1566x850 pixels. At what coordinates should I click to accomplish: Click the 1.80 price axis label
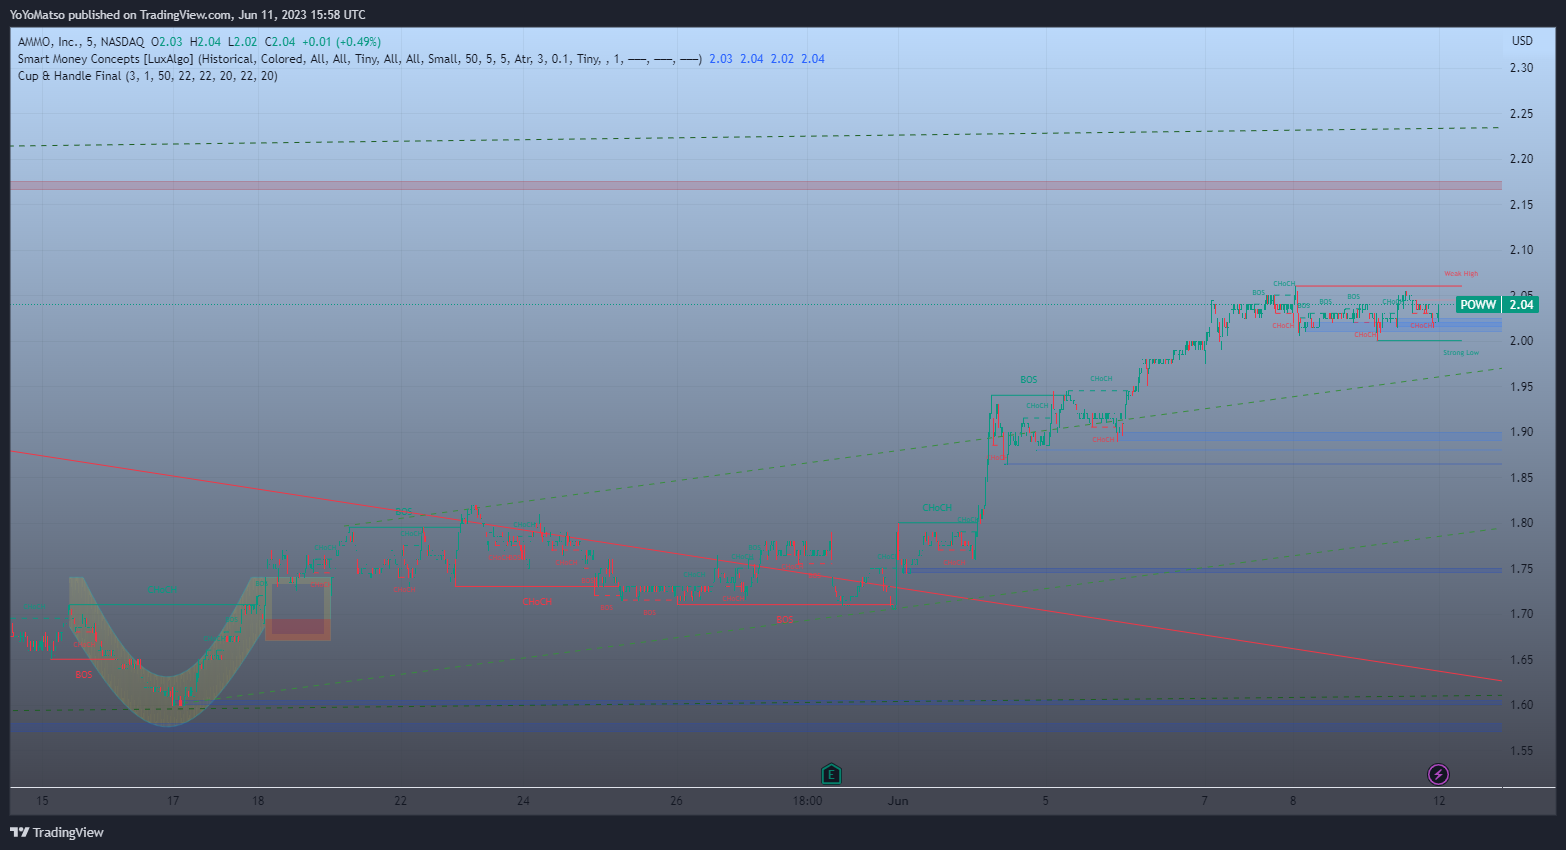(1521, 523)
